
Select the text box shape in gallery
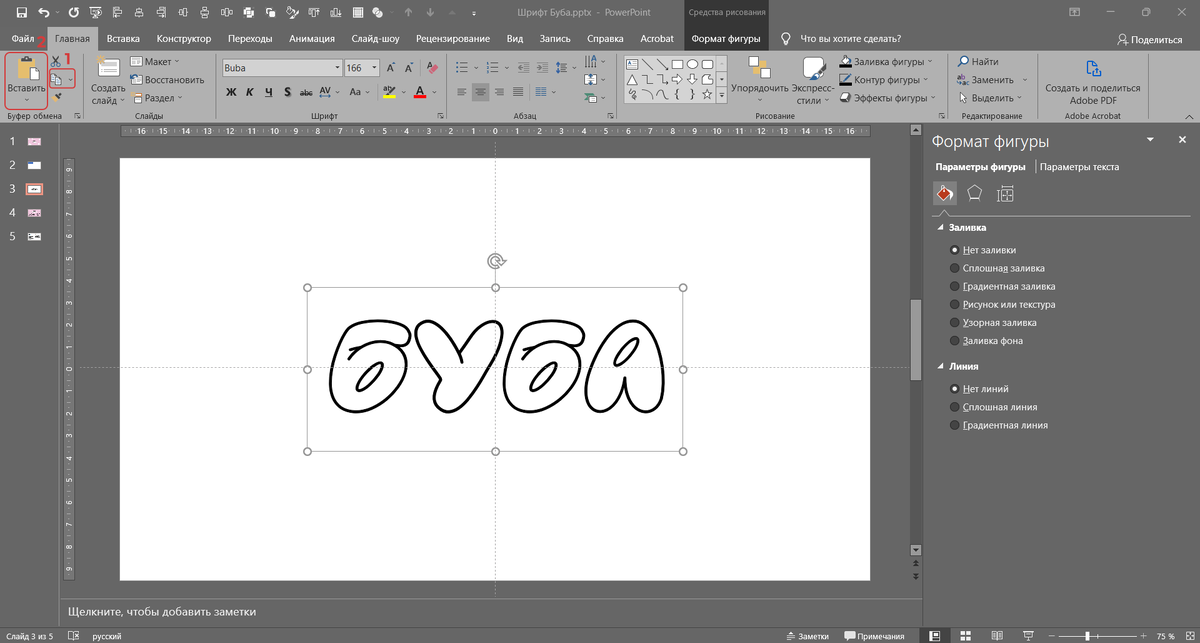pos(632,64)
